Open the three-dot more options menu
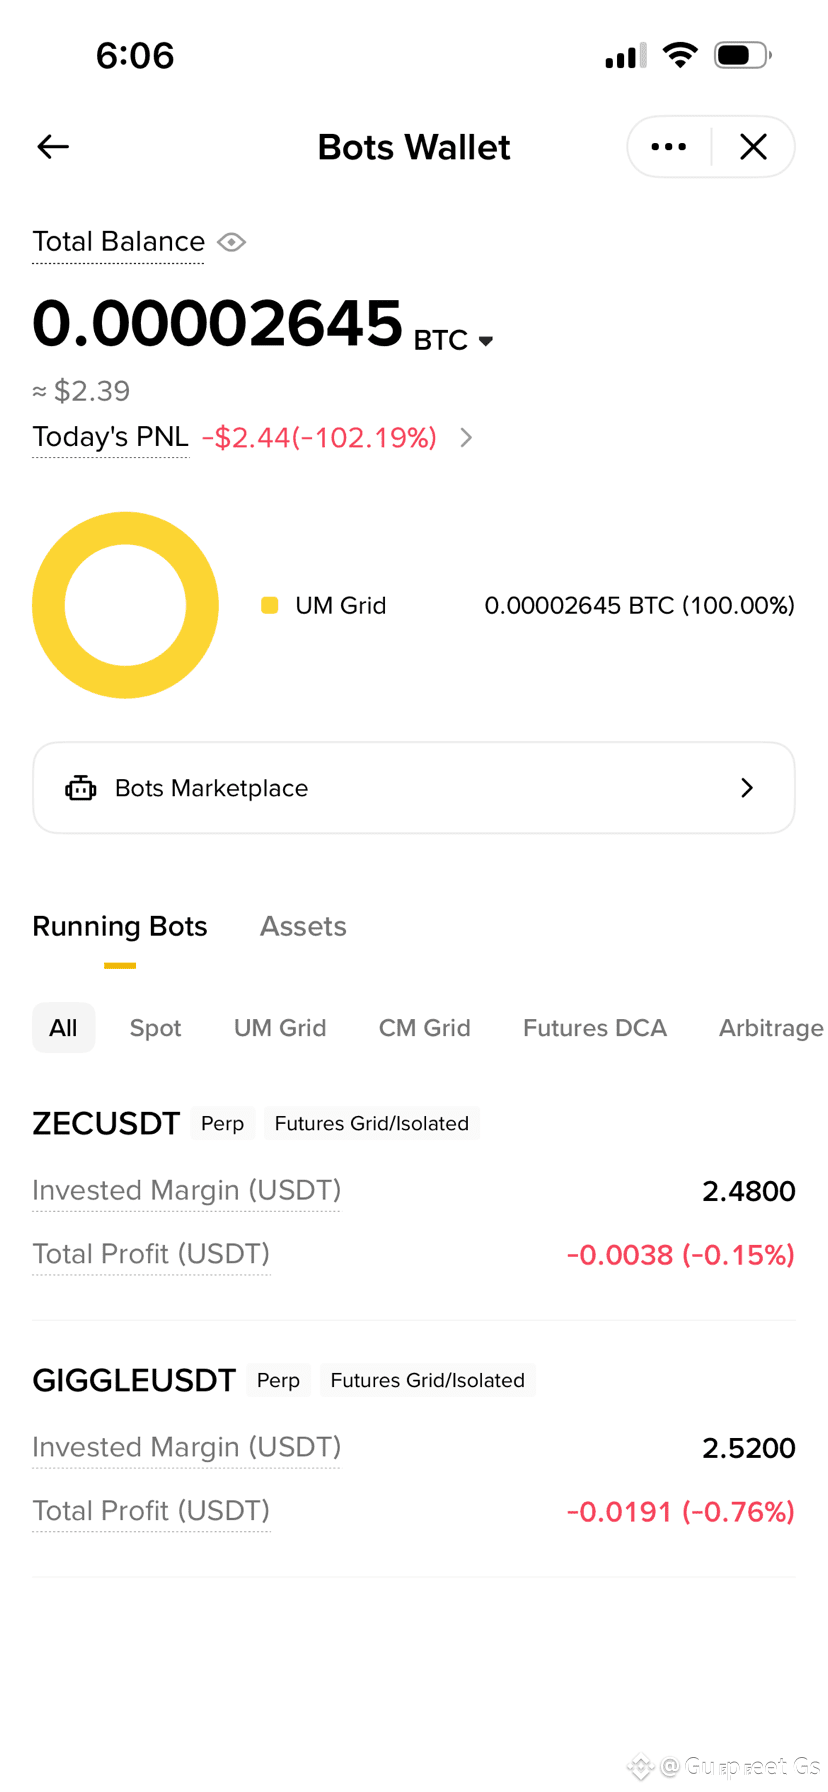828x1792 pixels. 669,147
